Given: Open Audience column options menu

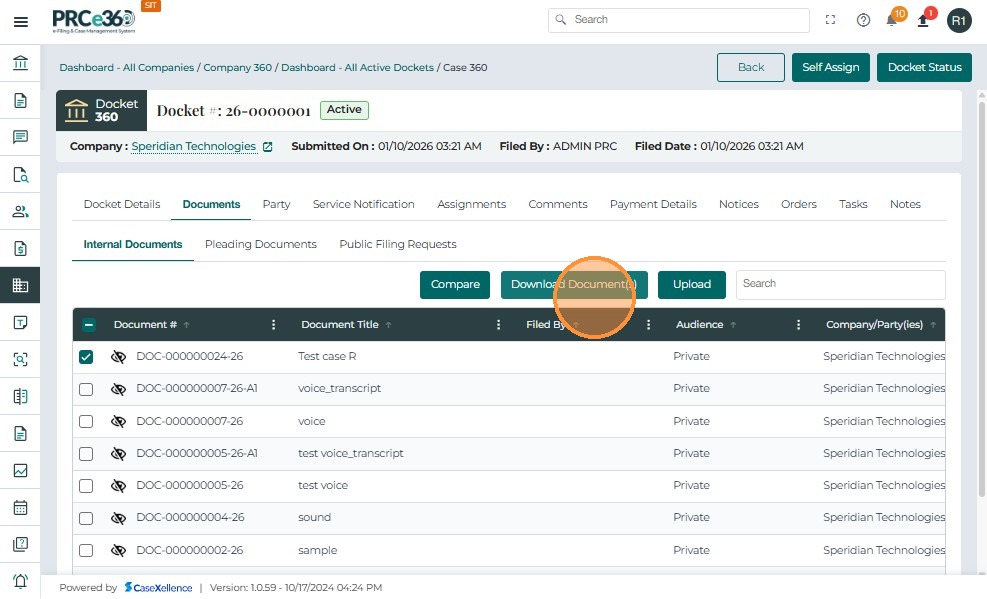Looking at the screenshot, I should [798, 325].
